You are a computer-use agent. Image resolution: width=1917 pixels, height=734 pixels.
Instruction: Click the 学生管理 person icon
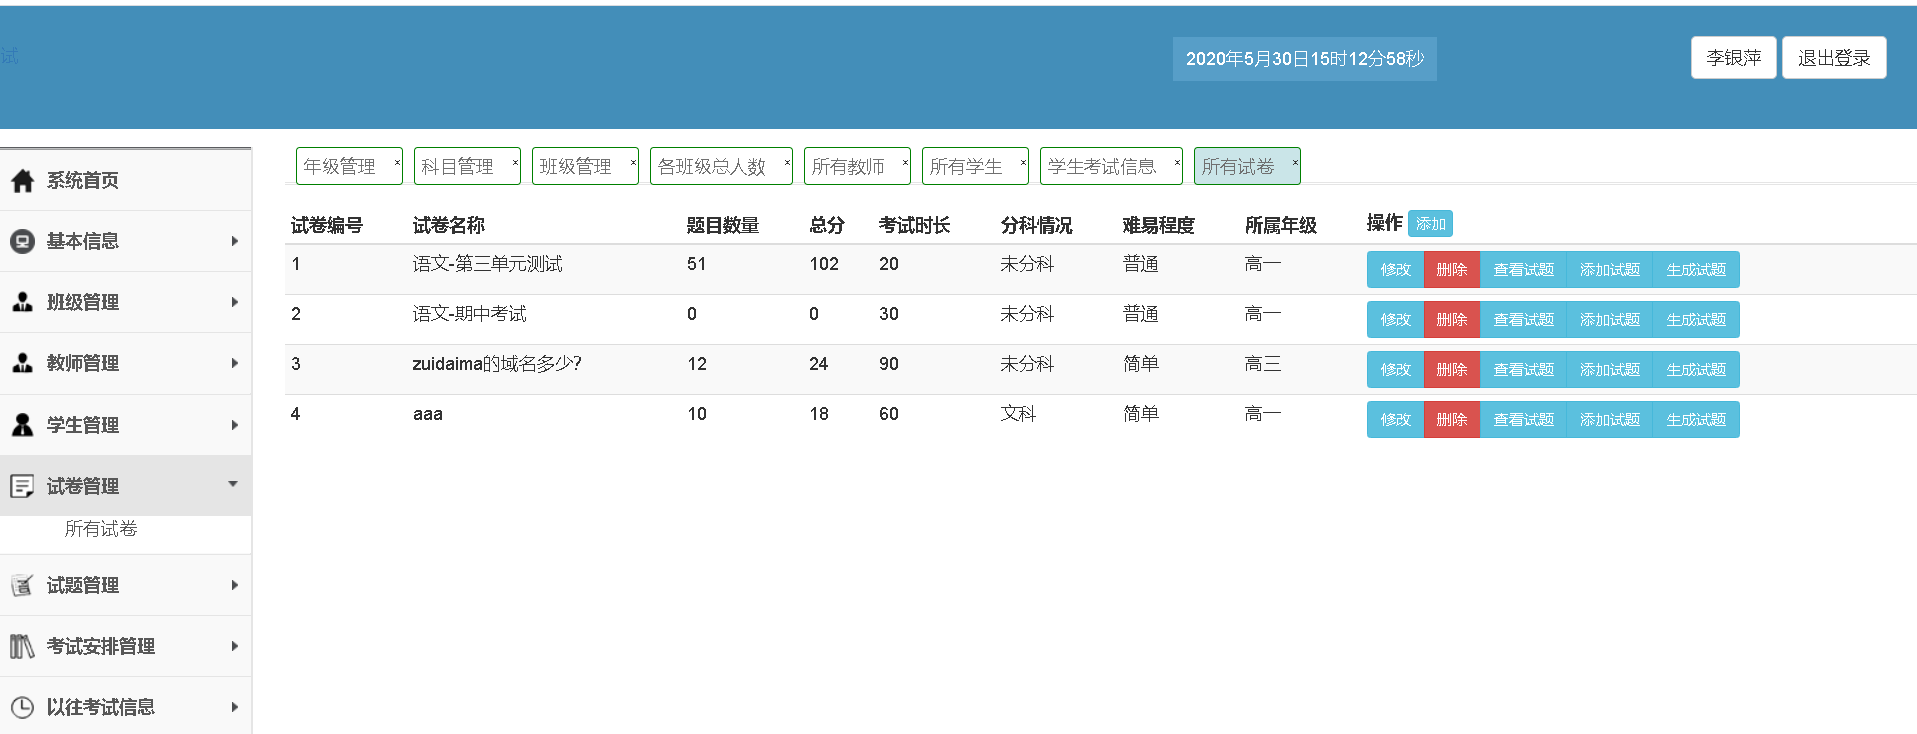(x=22, y=425)
